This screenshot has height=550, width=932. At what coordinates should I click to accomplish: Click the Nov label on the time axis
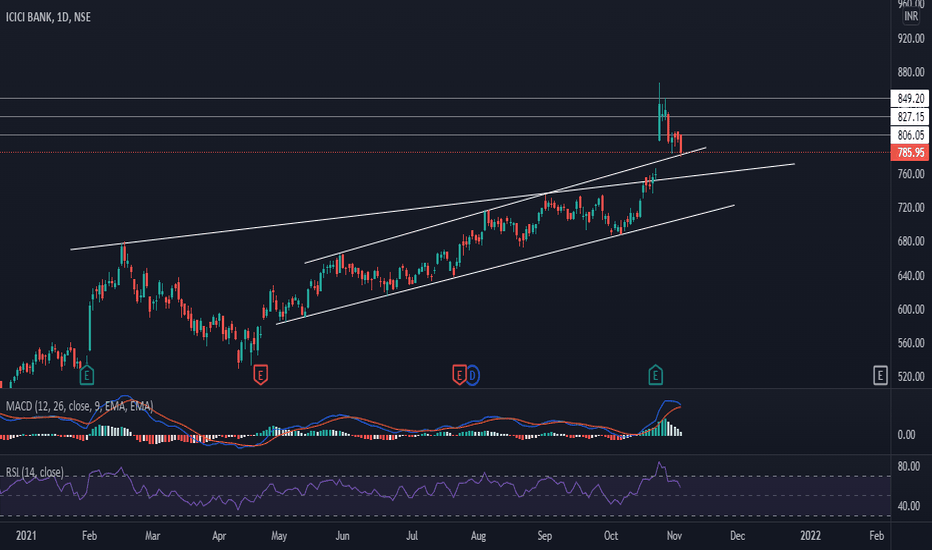pyautogui.click(x=674, y=536)
